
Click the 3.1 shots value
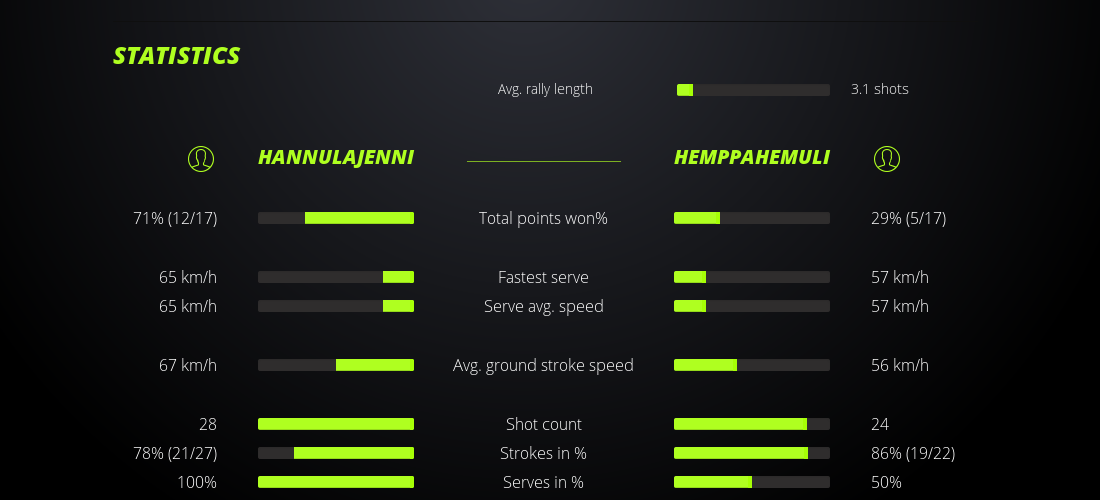(x=880, y=89)
